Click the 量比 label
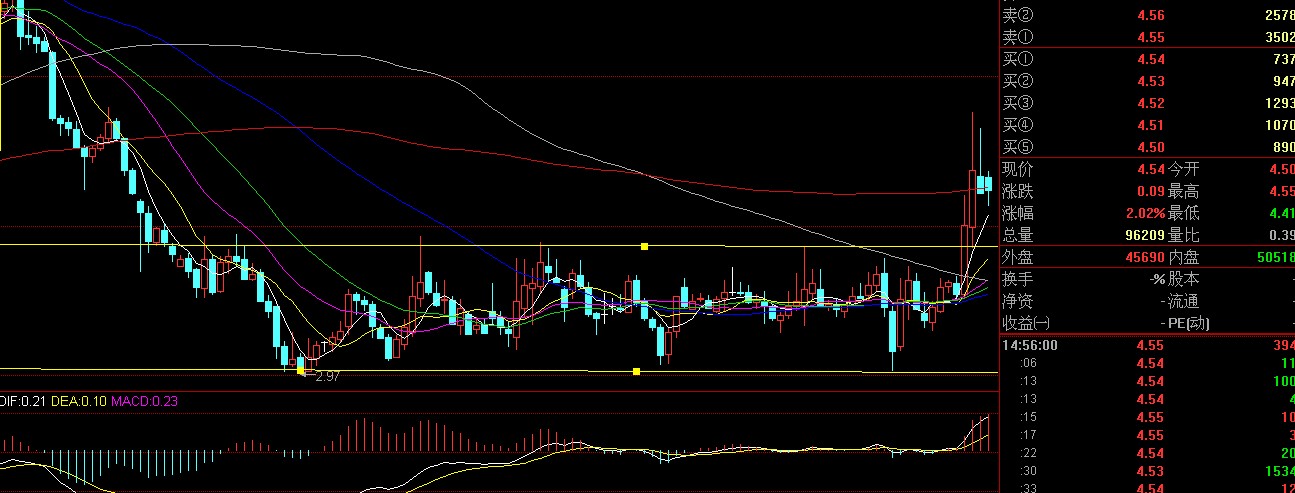1295x493 pixels. point(1183,235)
